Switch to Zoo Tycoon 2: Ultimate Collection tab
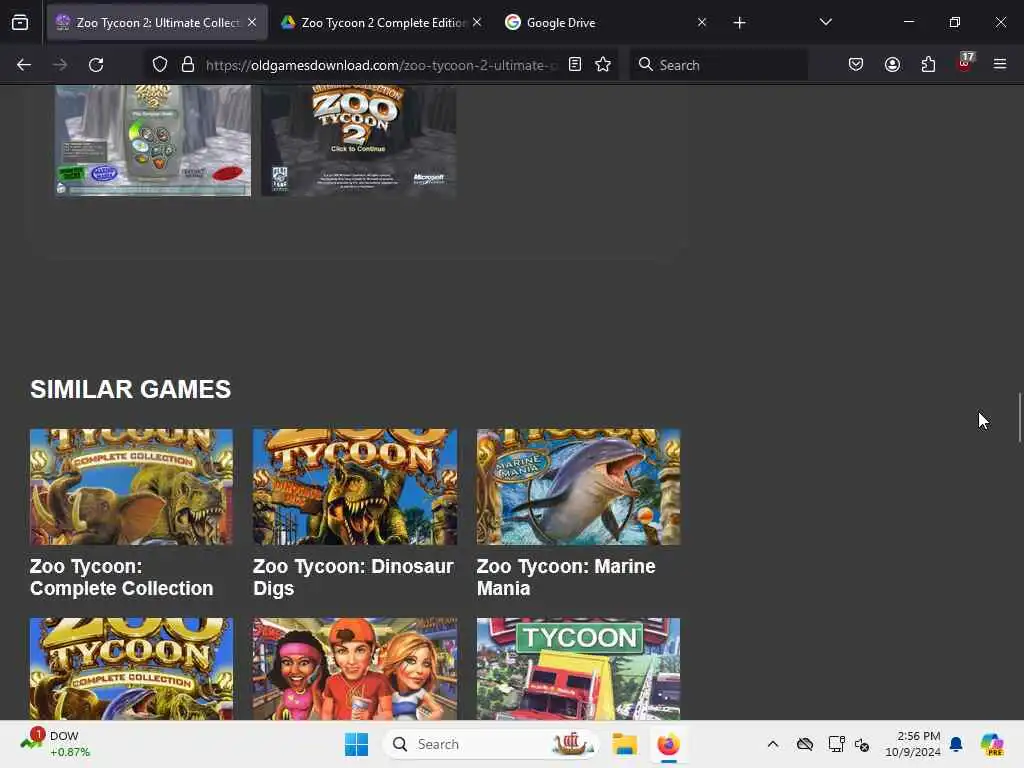Image resolution: width=1024 pixels, height=768 pixels. tap(157, 23)
